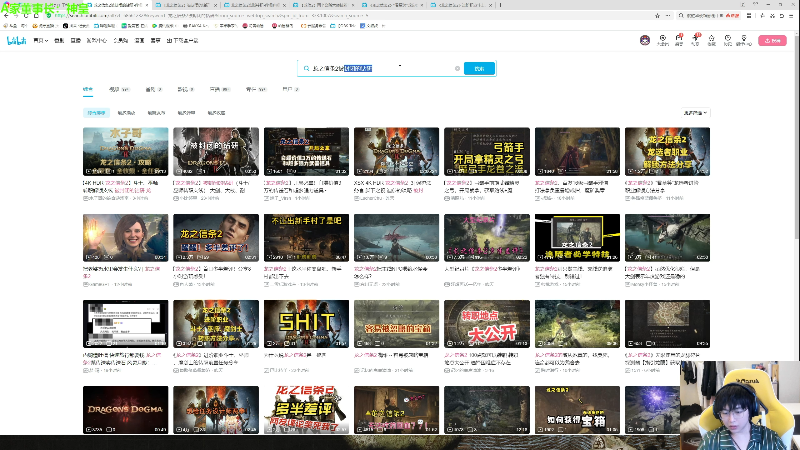Image resolution: width=800 pixels, height=450 pixels.
Task: Click the browser back arrow
Action: pos(6,16)
